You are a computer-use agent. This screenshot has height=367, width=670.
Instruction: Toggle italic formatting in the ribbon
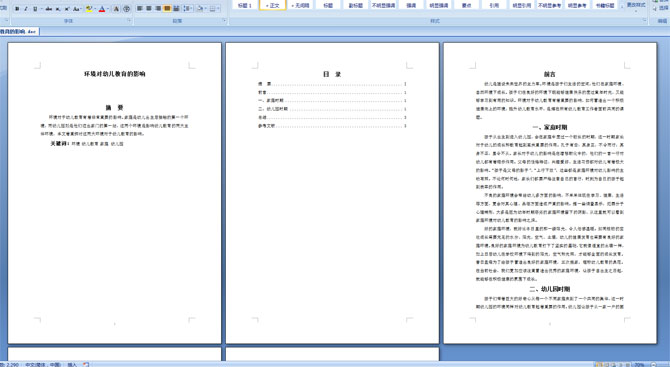tap(26, 9)
